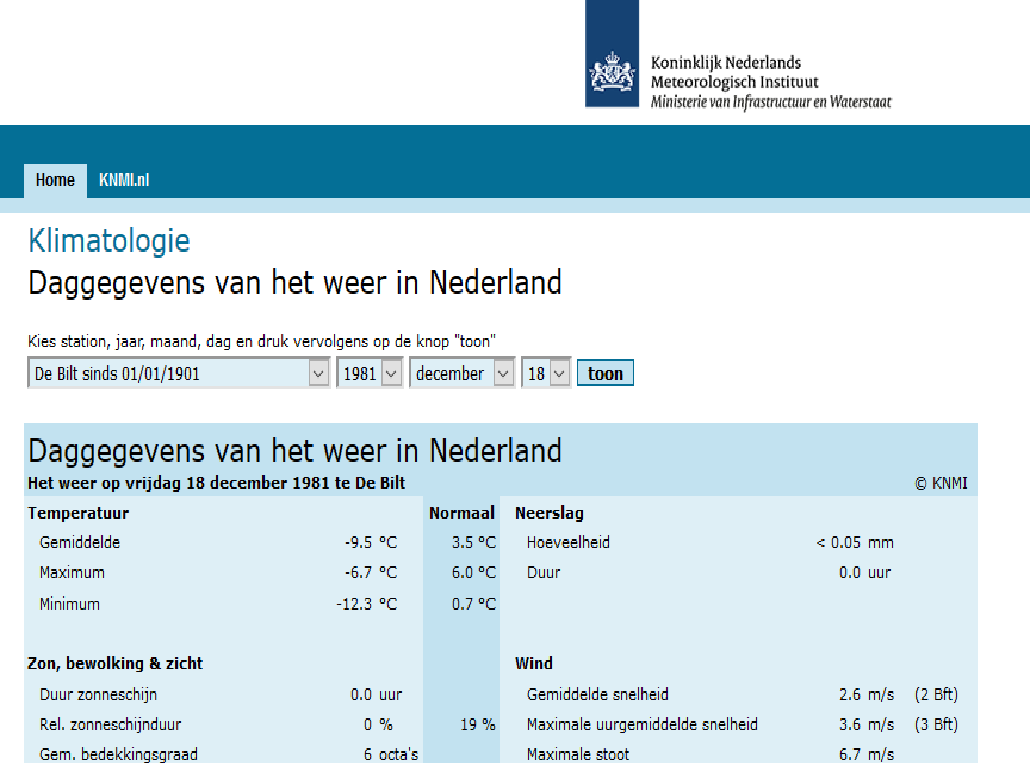The height and width of the screenshot is (763, 1030).
Task: Select the Gemiddelde temperature label
Action: (x=79, y=542)
